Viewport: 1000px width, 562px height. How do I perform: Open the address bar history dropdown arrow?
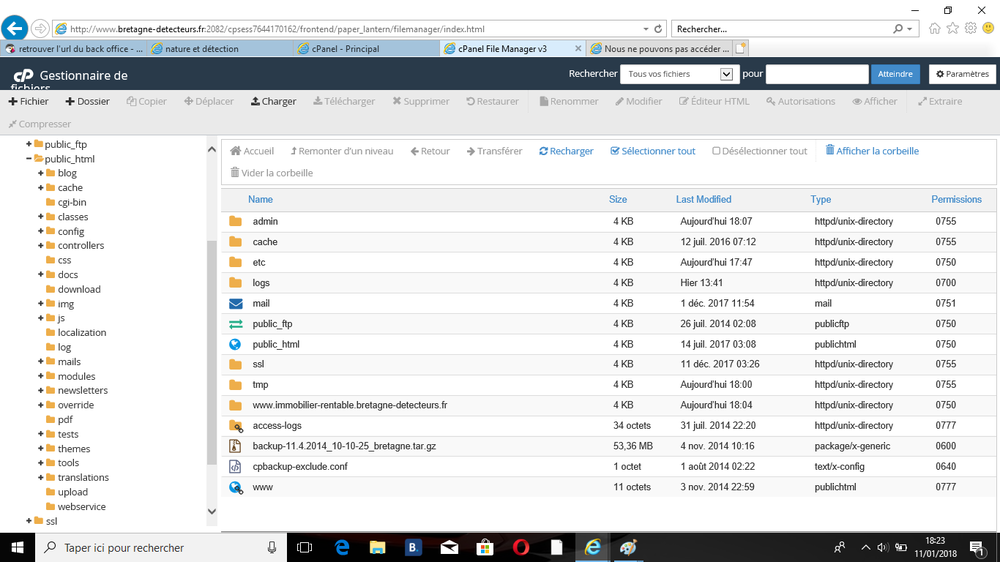645,29
